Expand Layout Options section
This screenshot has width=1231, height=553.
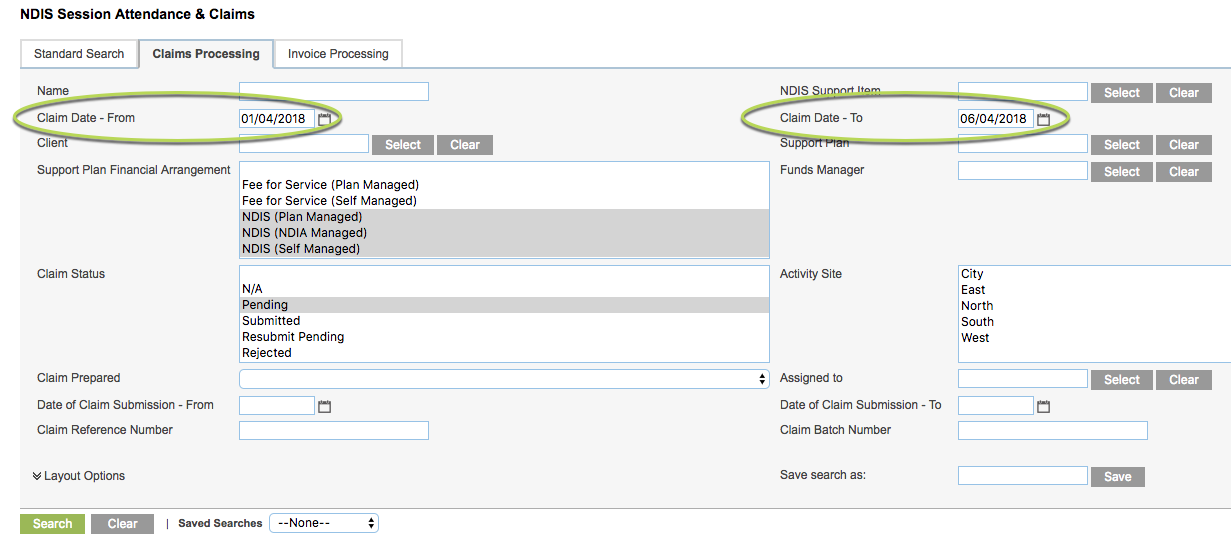79,476
